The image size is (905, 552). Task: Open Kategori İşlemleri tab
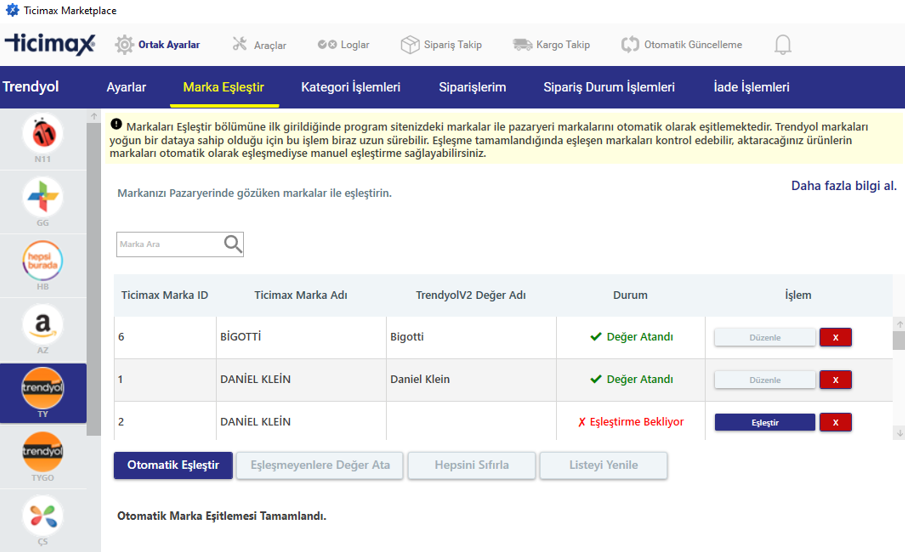point(350,87)
